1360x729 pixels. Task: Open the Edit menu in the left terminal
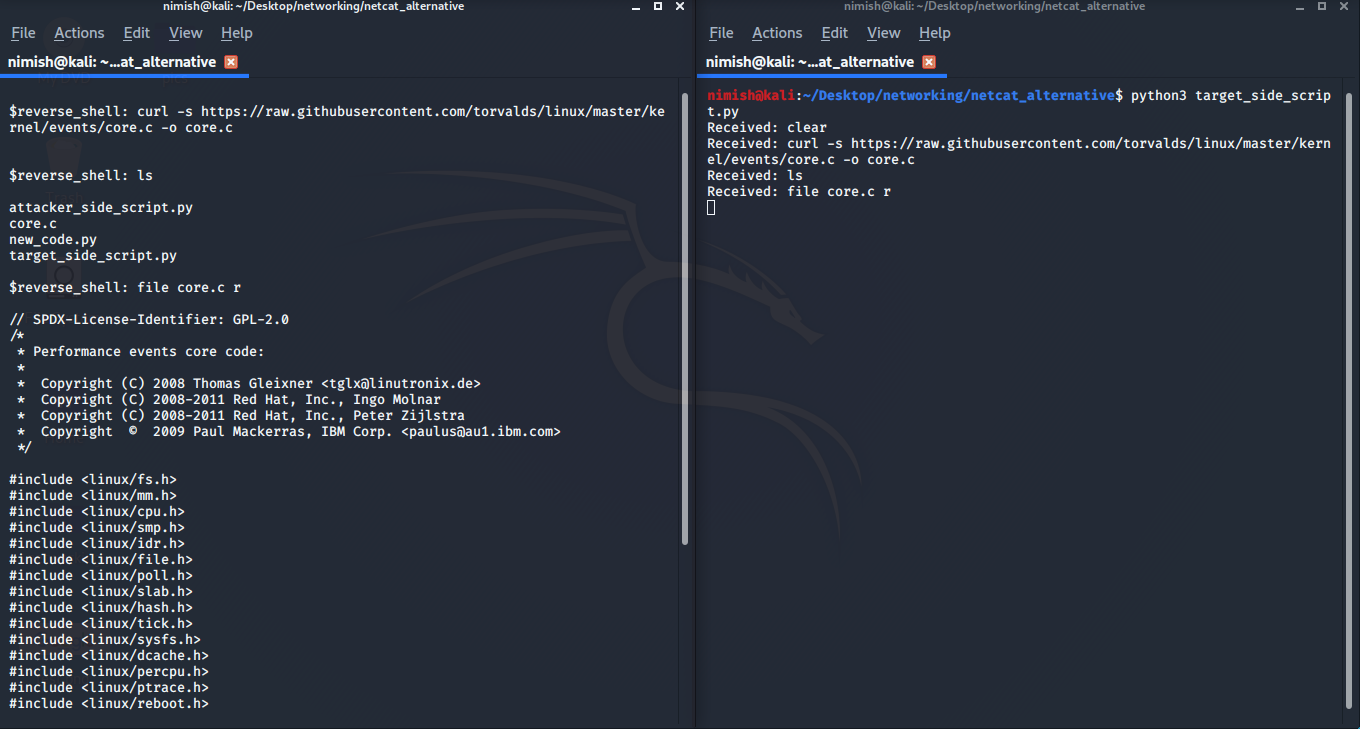tap(136, 32)
